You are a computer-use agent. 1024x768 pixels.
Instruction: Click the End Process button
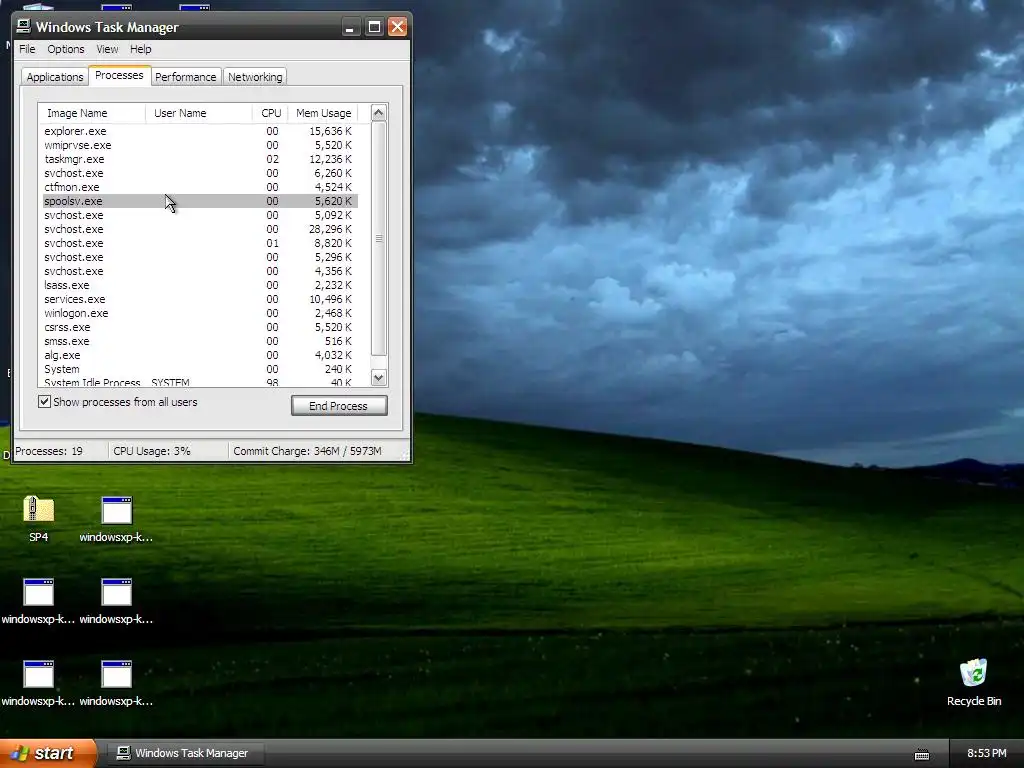tap(339, 406)
